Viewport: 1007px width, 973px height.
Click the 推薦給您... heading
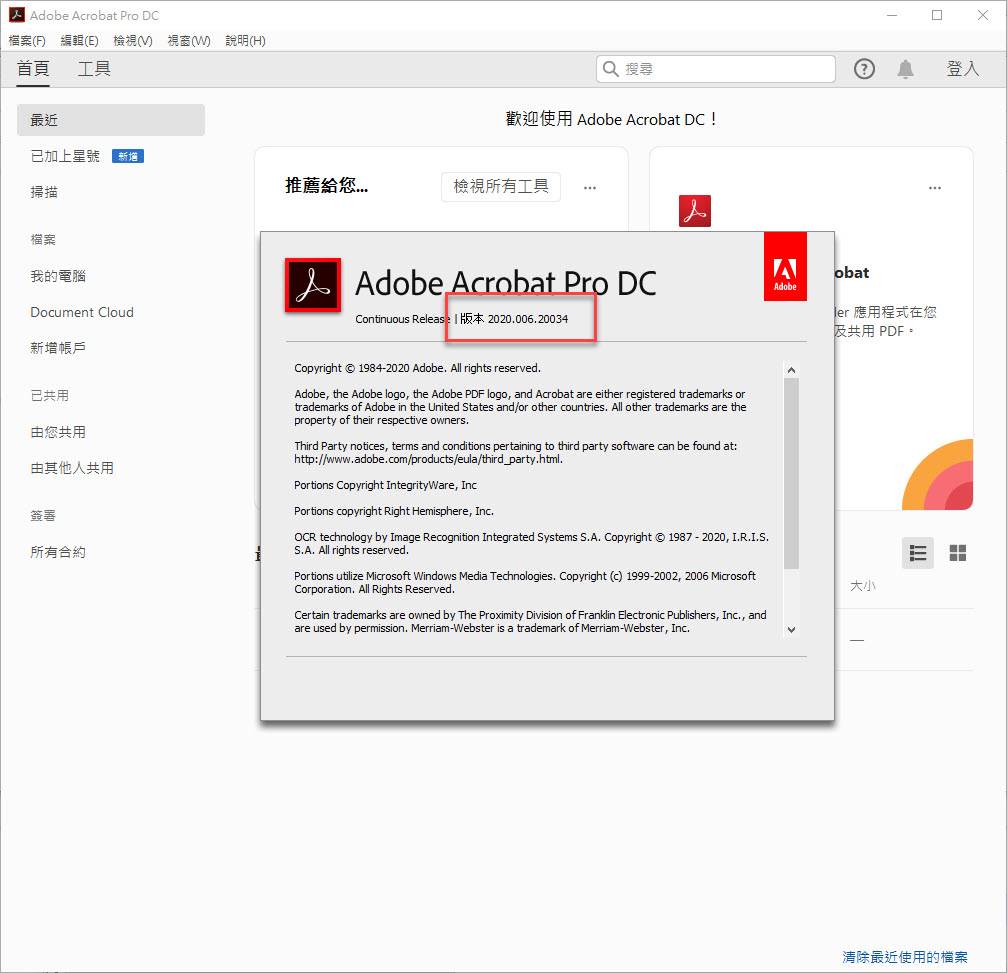(x=326, y=186)
